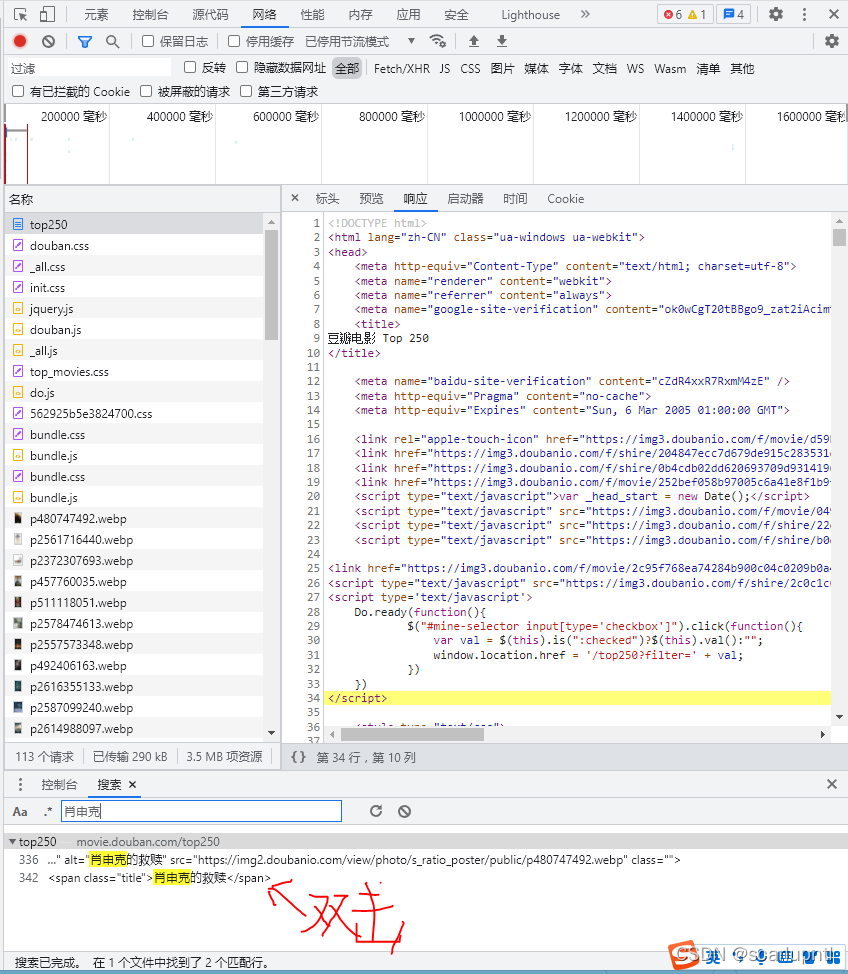The width and height of the screenshot is (848, 974).
Task: Refresh the search results icon
Action: pyautogui.click(x=376, y=811)
